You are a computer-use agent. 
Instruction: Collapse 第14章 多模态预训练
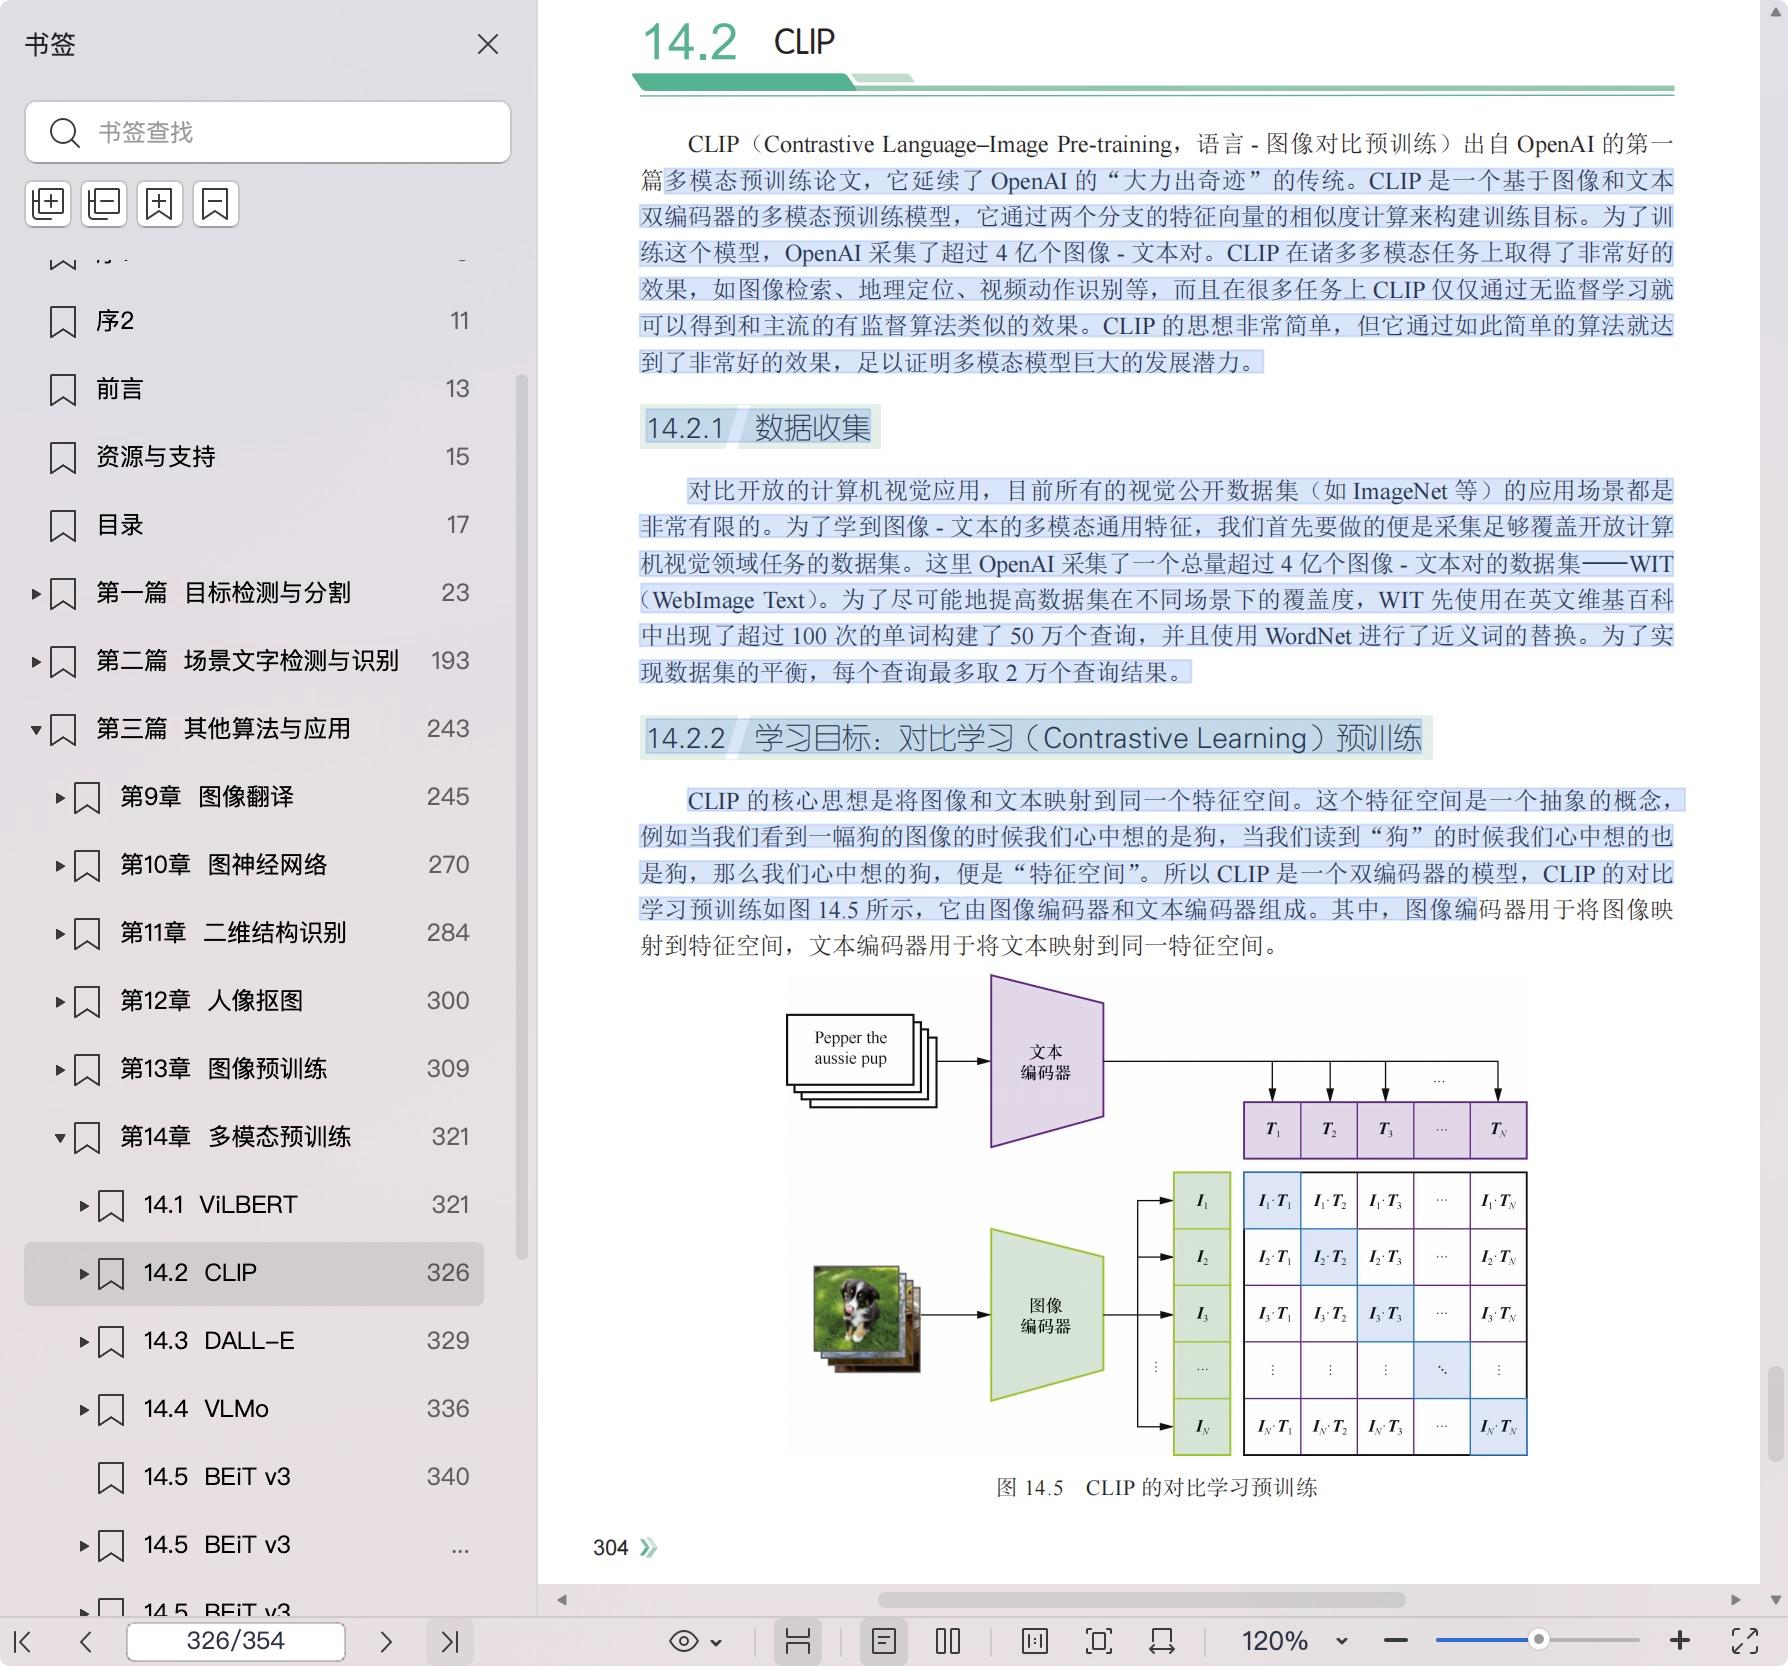(x=60, y=1138)
